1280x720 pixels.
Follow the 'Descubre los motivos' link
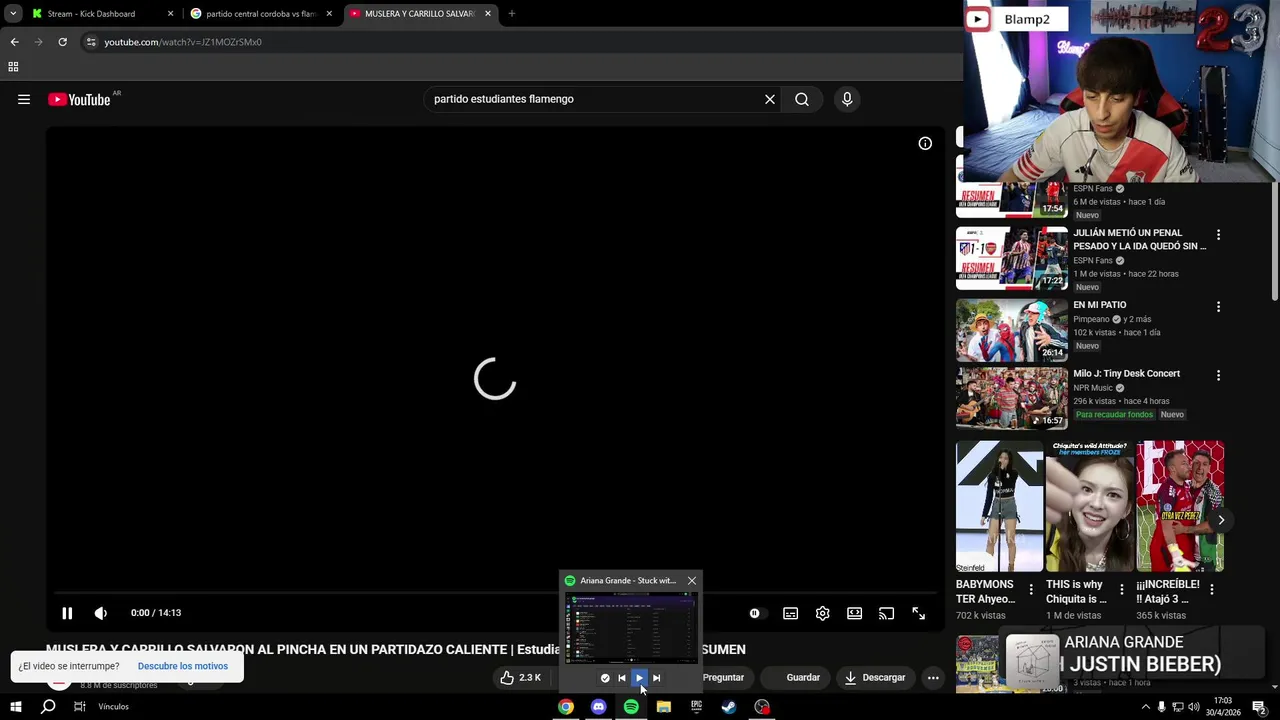point(183,666)
